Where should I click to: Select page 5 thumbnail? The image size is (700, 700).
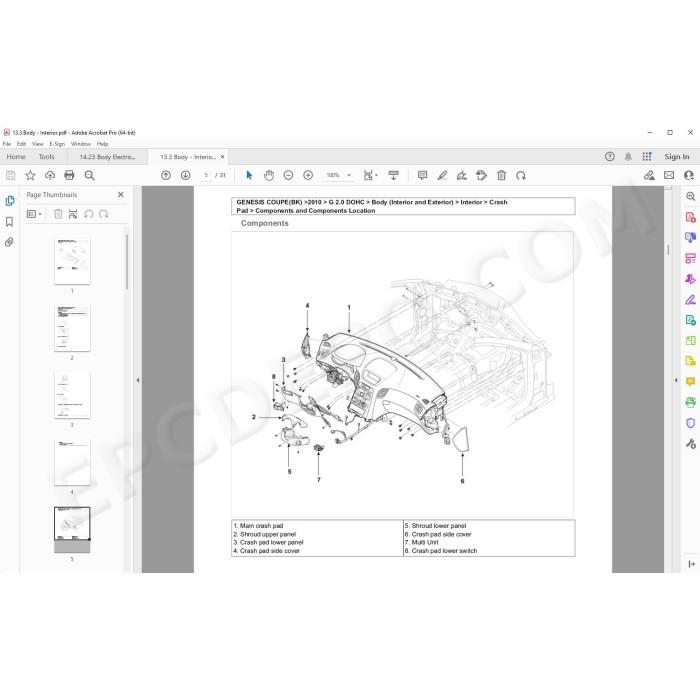pos(72,530)
